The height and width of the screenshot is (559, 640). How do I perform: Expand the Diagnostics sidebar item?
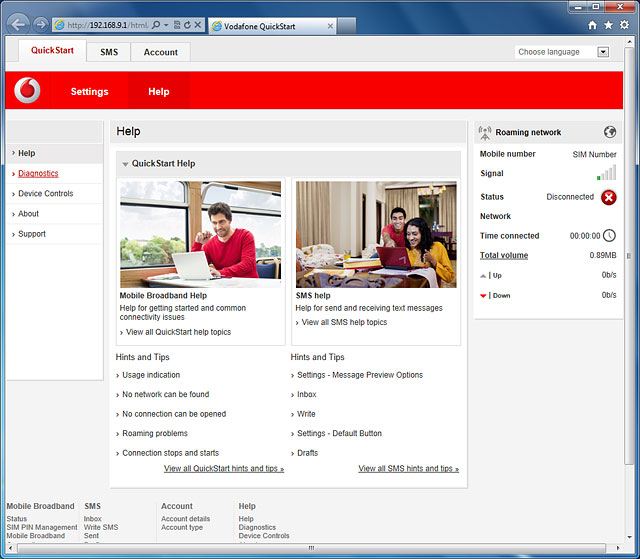pos(38,174)
